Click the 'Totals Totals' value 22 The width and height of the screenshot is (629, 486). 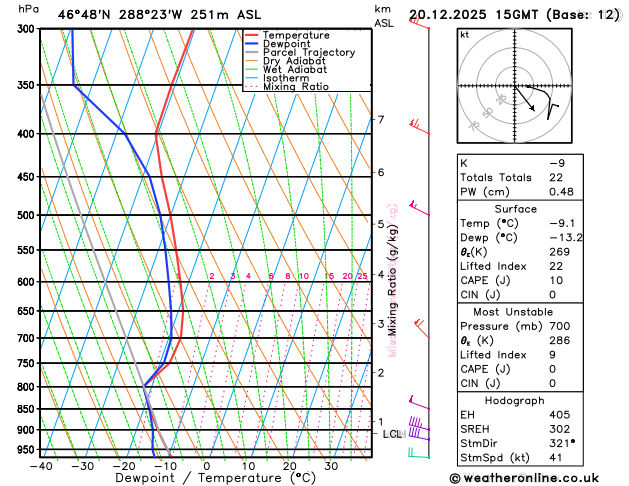click(x=556, y=178)
